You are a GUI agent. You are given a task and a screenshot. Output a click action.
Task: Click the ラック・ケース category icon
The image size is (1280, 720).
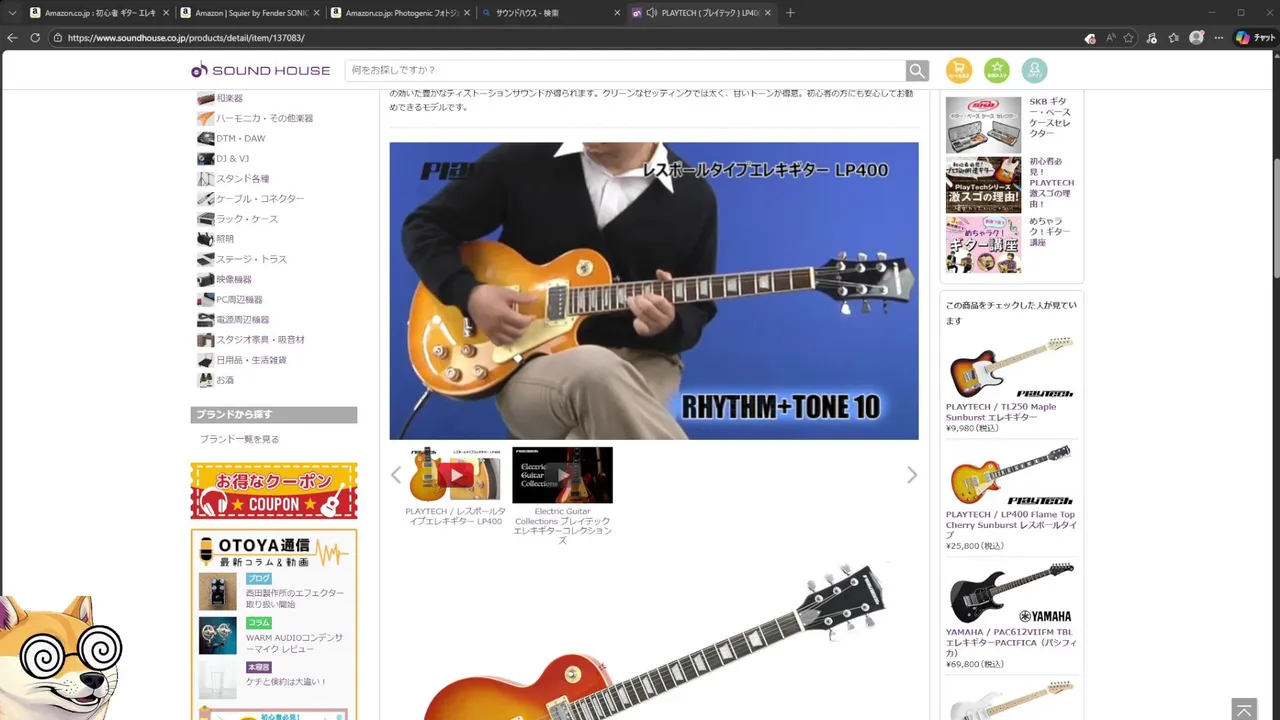(x=205, y=218)
